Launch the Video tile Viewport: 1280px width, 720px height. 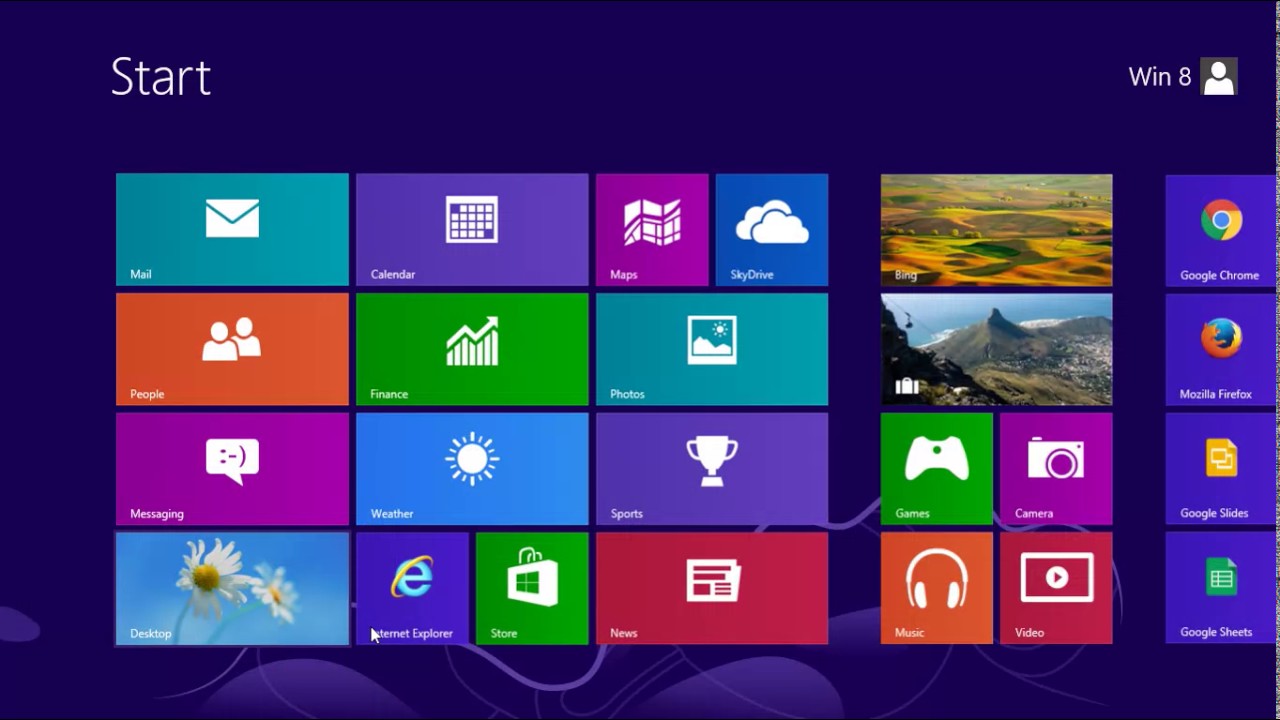coord(1056,589)
